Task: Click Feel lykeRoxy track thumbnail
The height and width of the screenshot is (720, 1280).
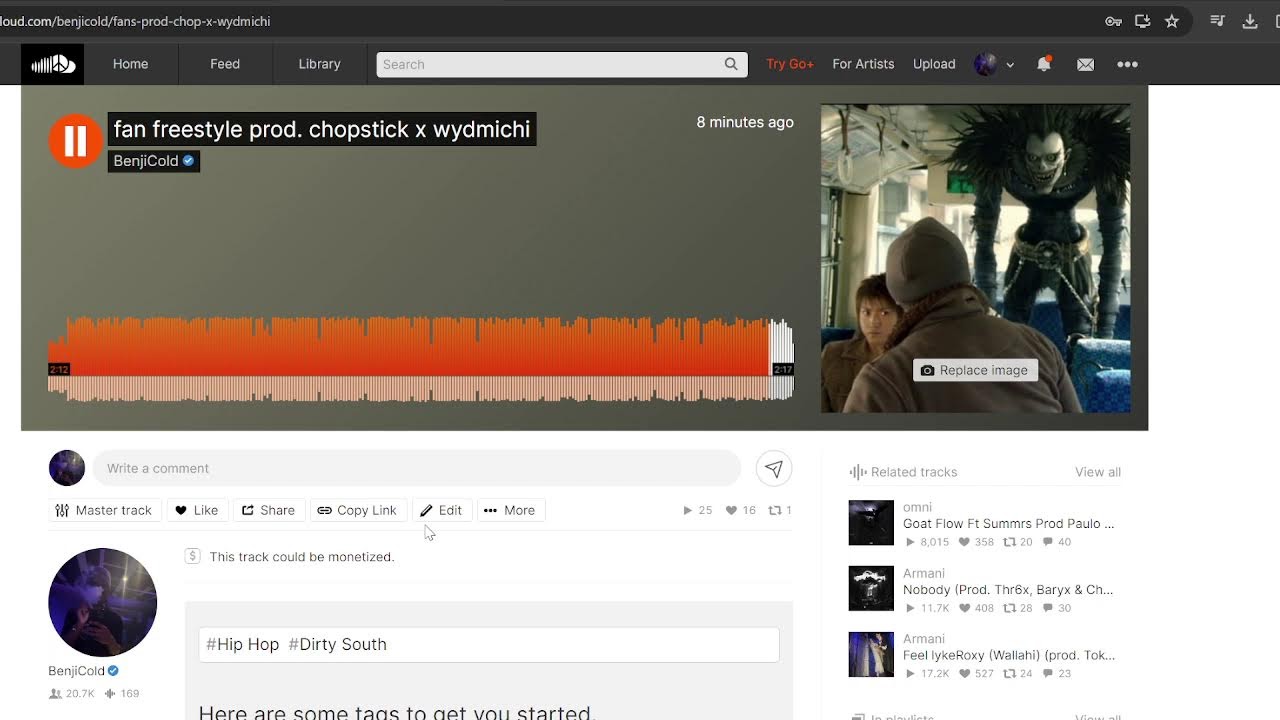Action: coord(871,655)
